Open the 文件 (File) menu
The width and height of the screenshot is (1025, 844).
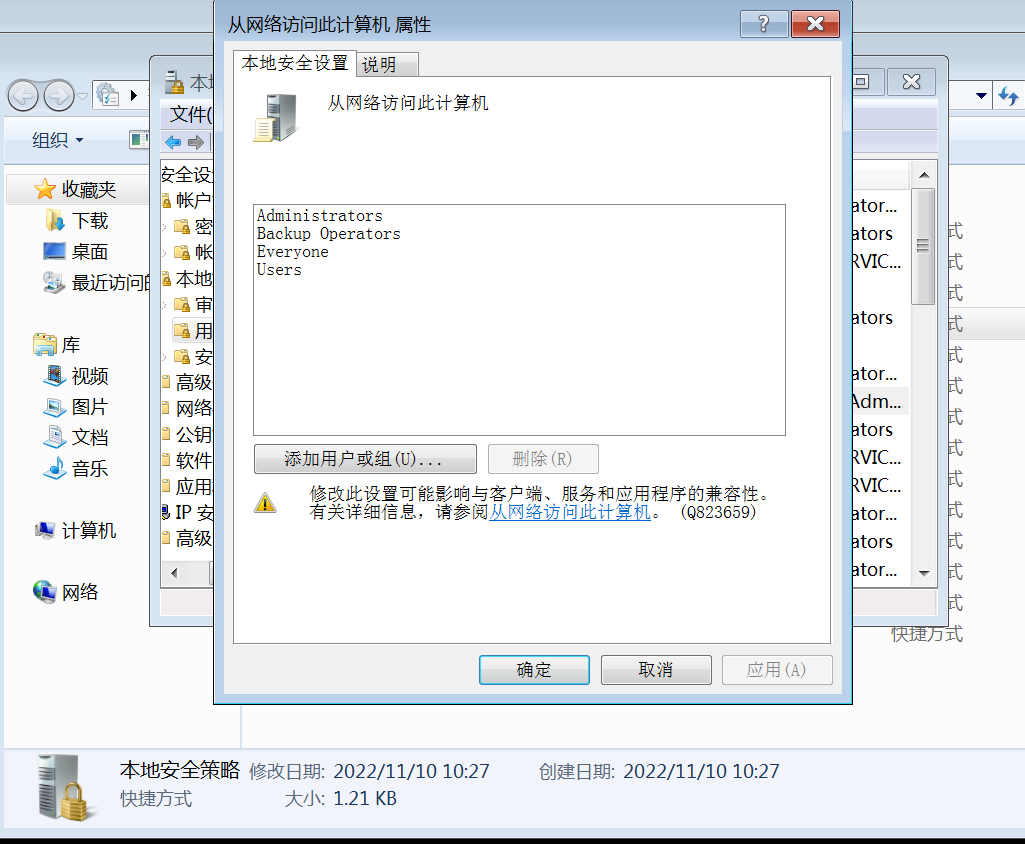[x=190, y=114]
